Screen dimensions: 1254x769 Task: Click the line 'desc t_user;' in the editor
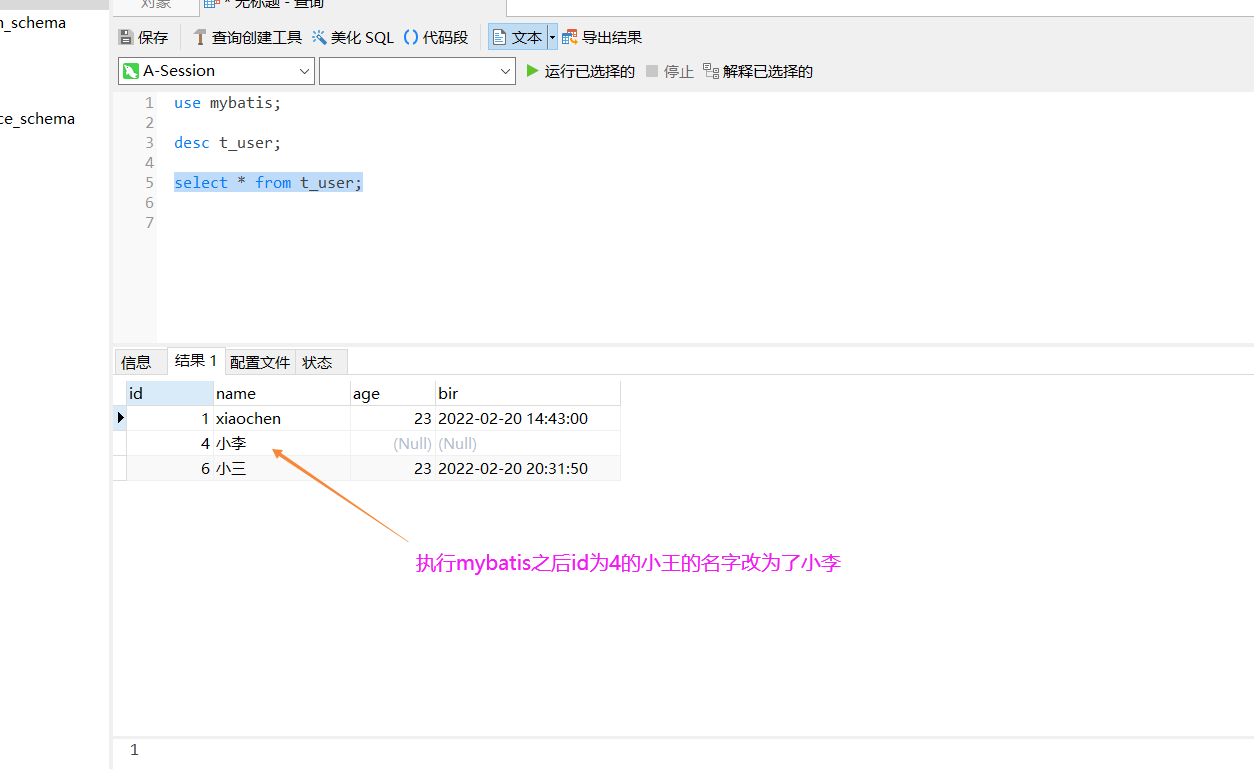[x=228, y=142]
